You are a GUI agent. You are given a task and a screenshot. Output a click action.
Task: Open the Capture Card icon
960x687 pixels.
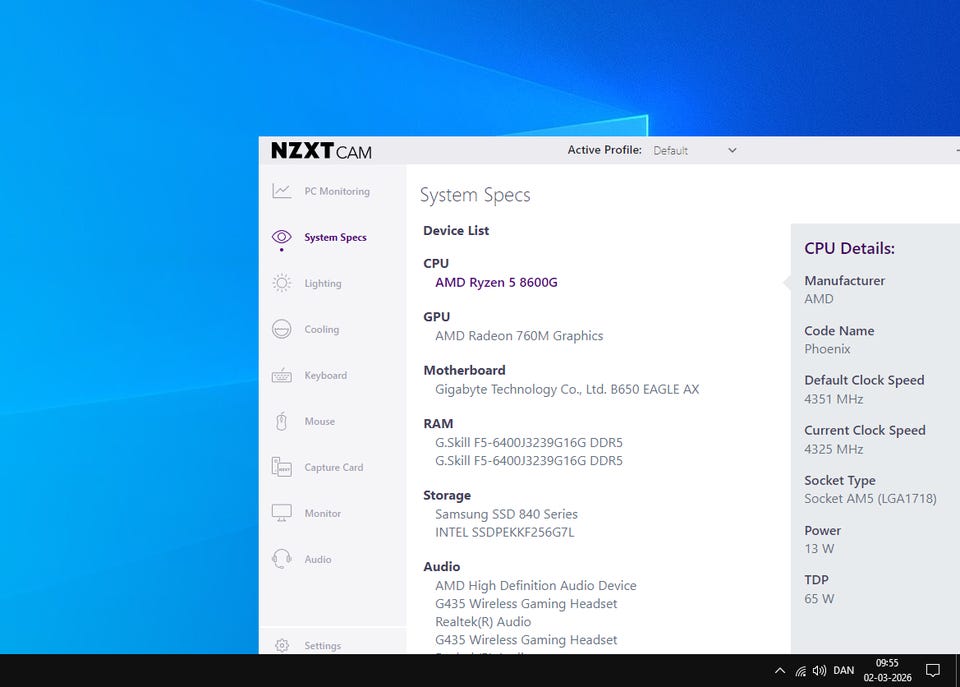[x=282, y=467]
